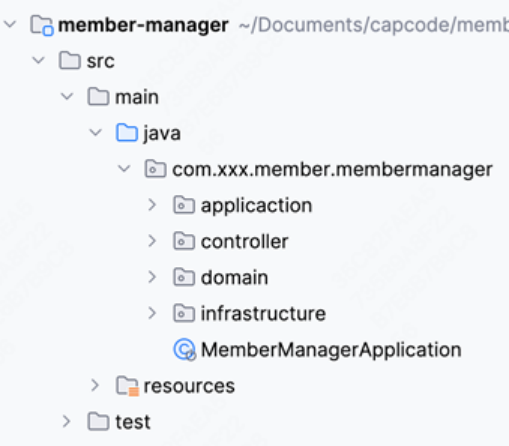Click the member-manager module folder icon

point(42,25)
